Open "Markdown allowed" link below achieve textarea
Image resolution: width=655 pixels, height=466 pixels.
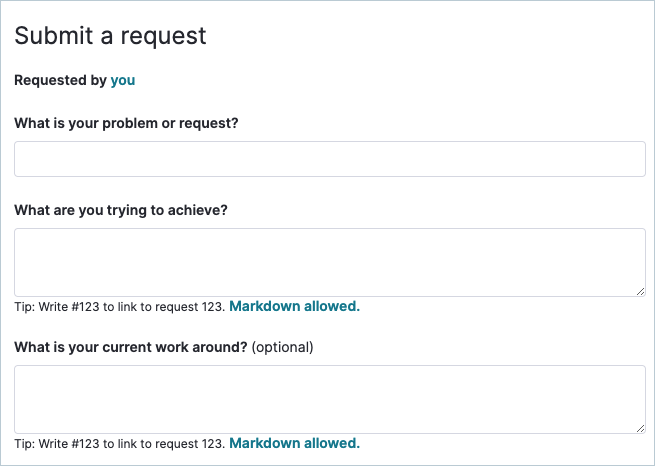point(294,306)
